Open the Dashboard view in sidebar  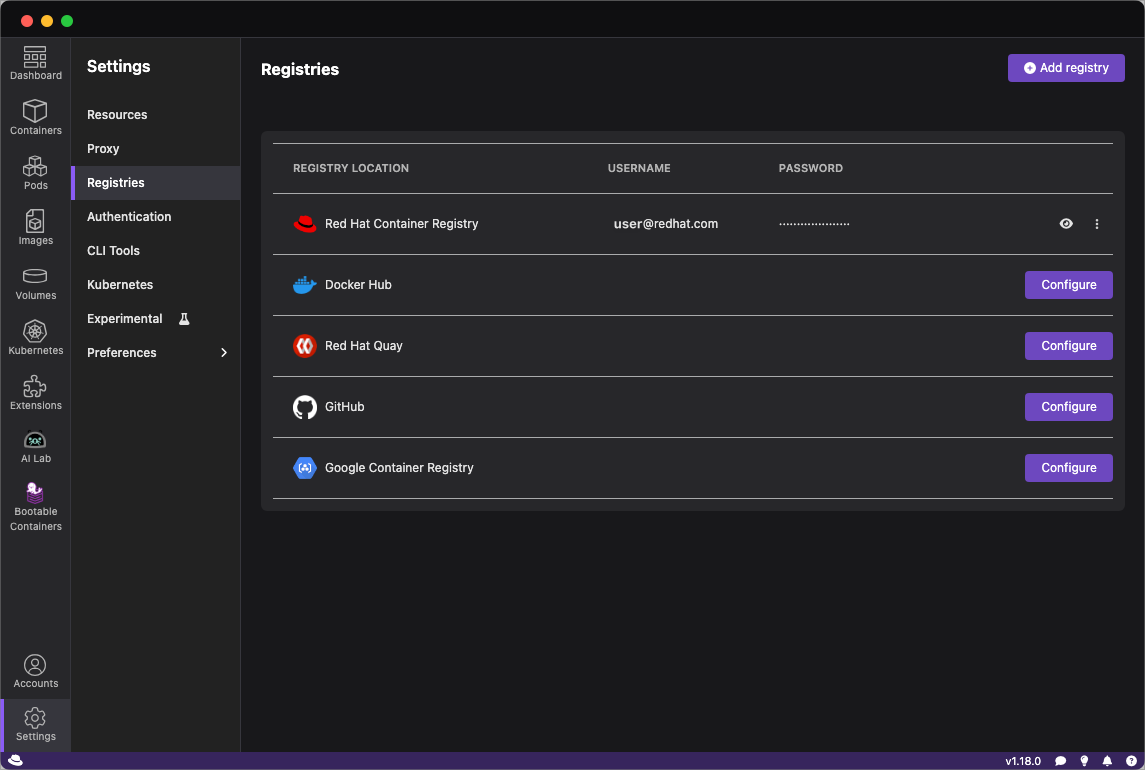35,64
